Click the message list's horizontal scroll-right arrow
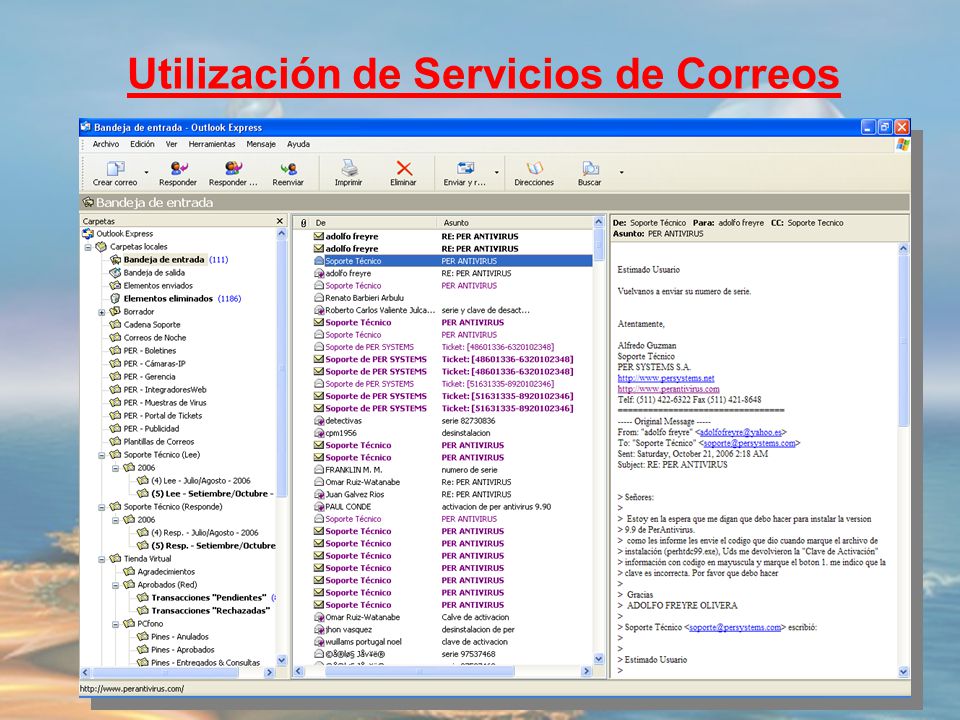This screenshot has width=960, height=720. coord(587,671)
